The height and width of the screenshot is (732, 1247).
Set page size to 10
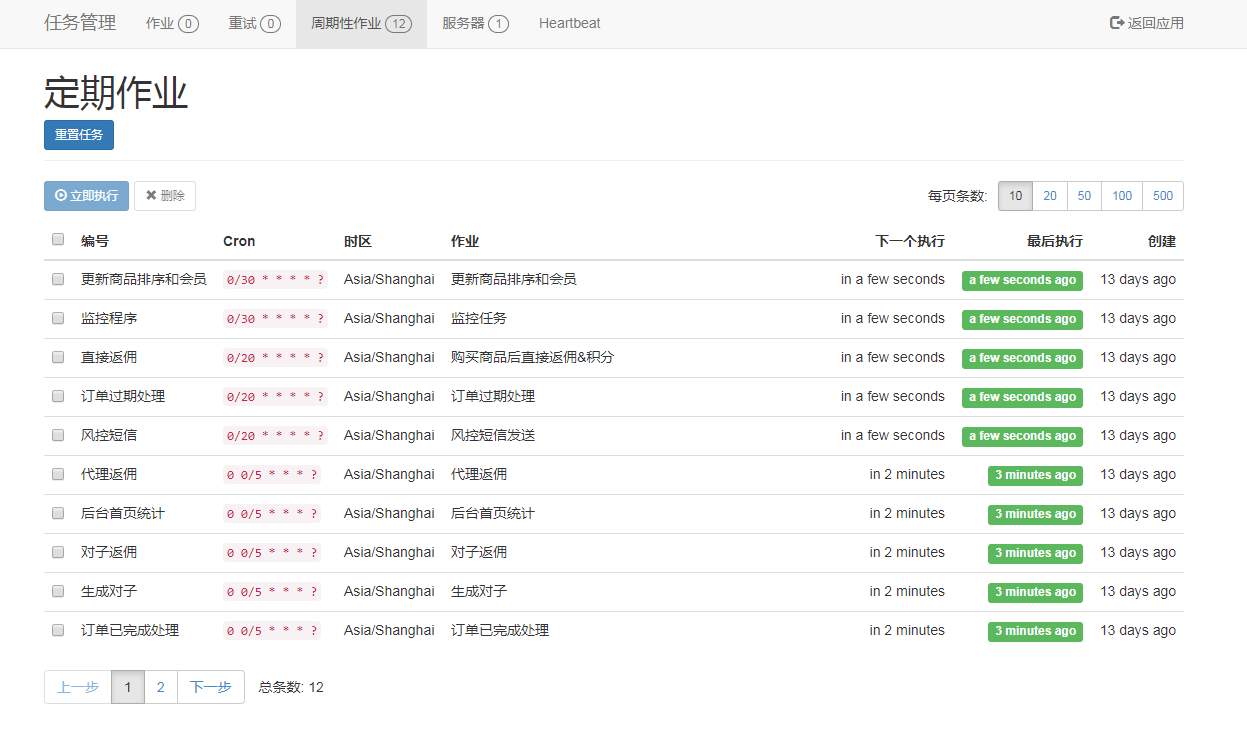coord(1015,196)
